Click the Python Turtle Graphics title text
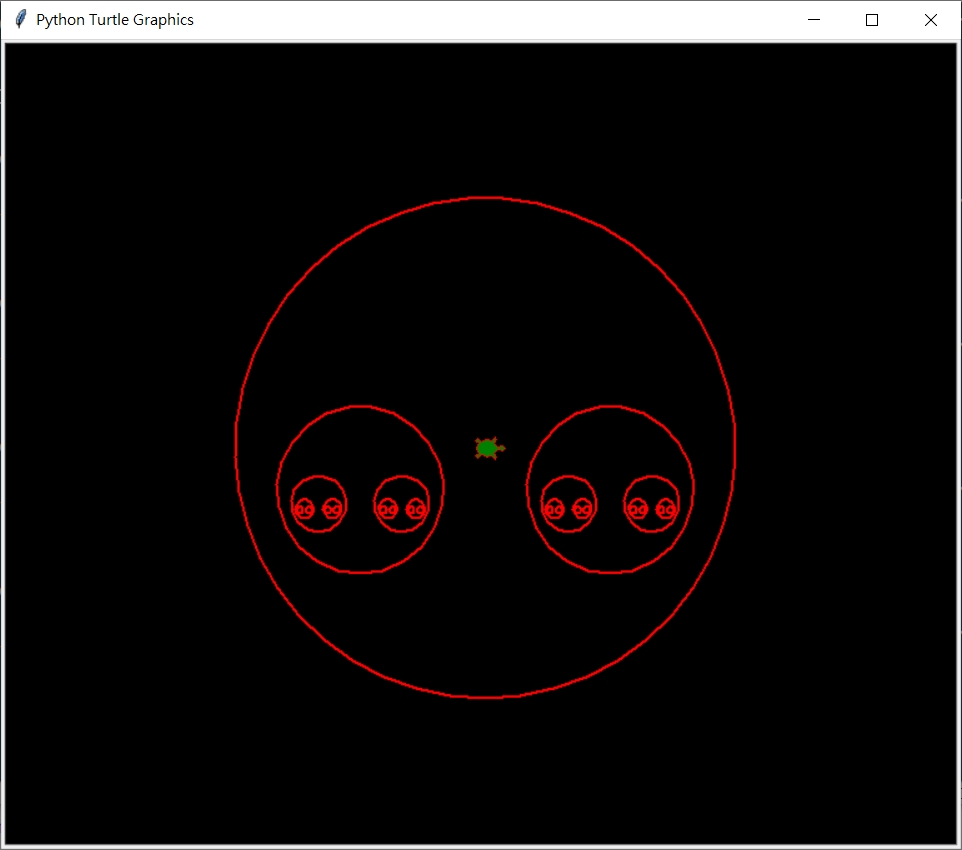 point(115,19)
